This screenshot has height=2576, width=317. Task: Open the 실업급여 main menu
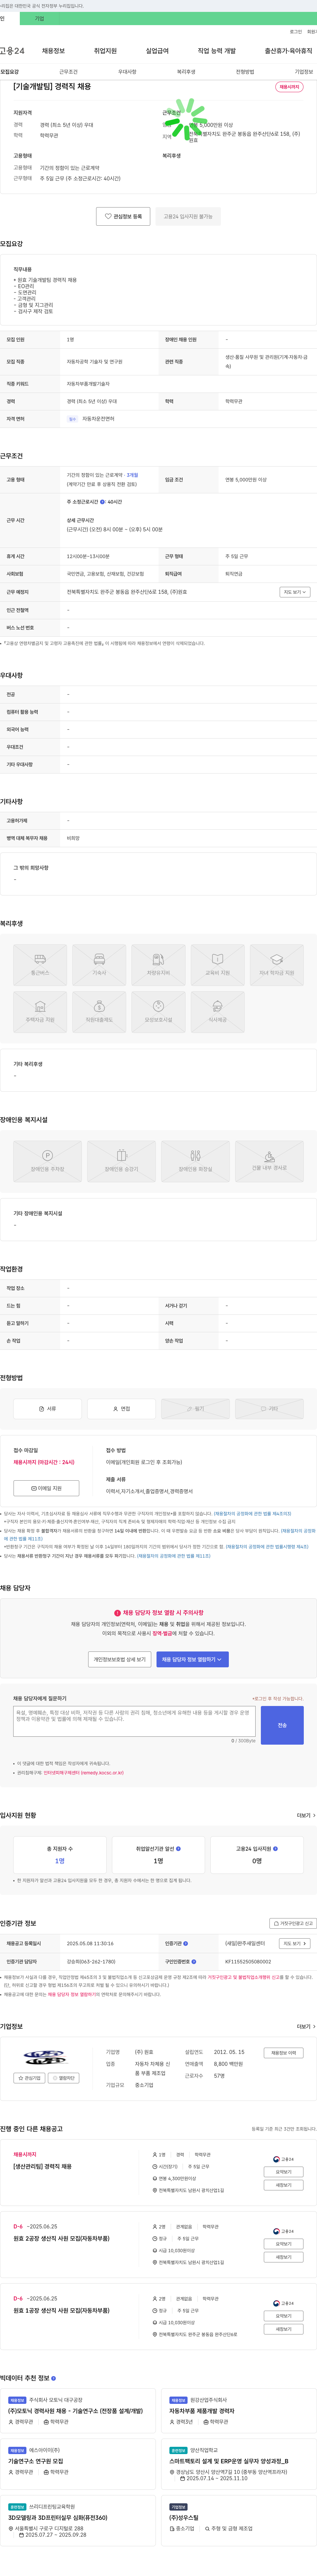pos(157,51)
